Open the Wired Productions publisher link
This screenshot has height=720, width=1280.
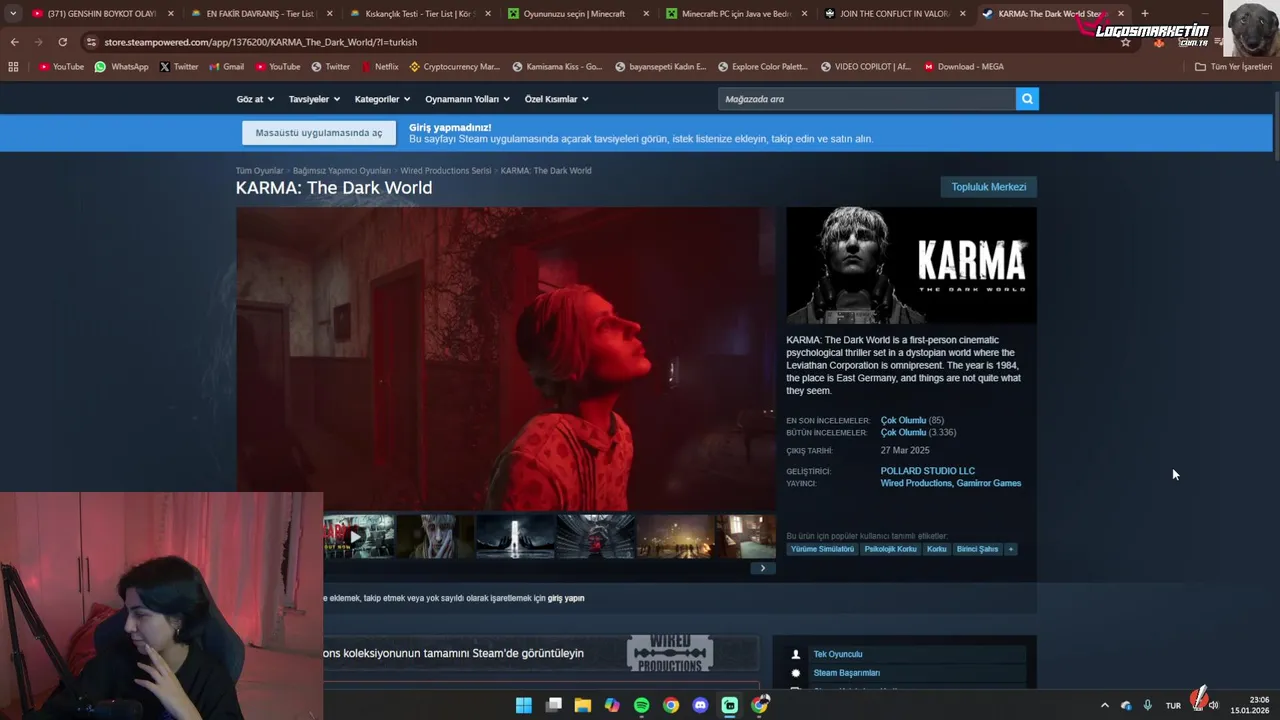916,484
